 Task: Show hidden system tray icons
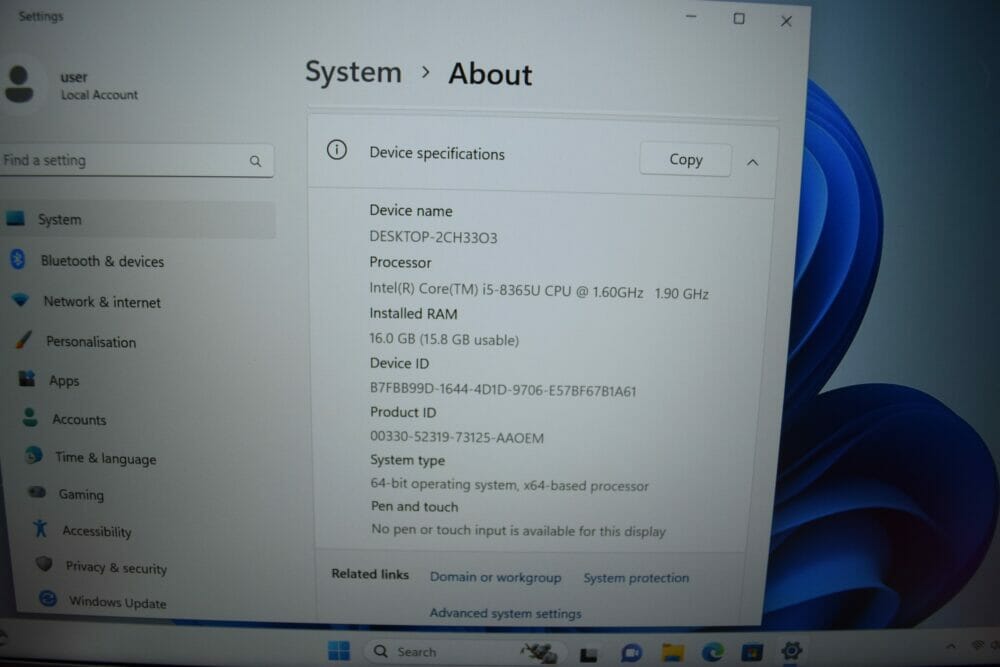951,646
